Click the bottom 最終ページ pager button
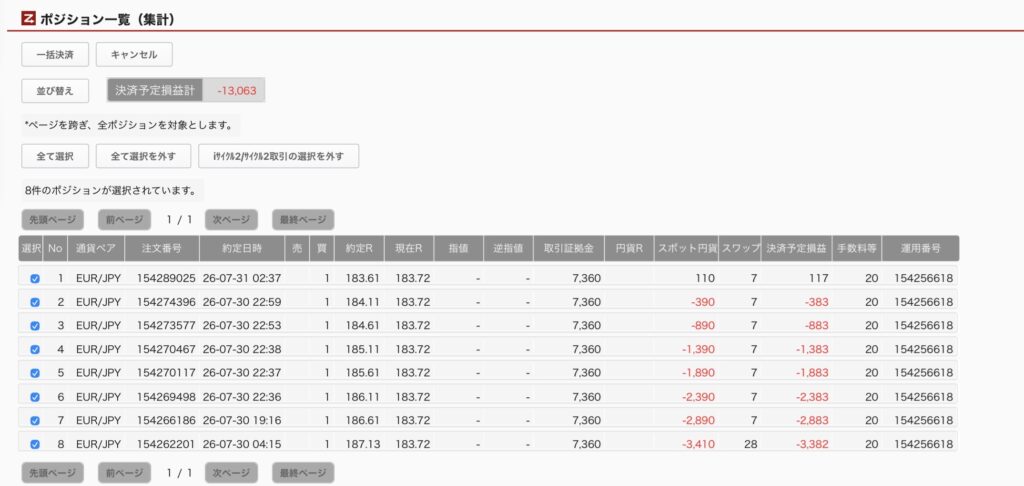 [303, 473]
